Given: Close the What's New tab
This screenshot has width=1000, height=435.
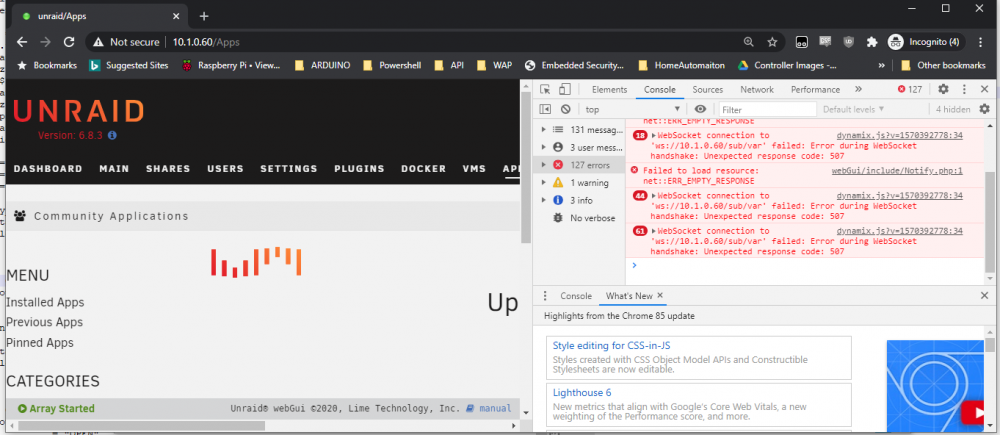Looking at the screenshot, I should point(660,295).
